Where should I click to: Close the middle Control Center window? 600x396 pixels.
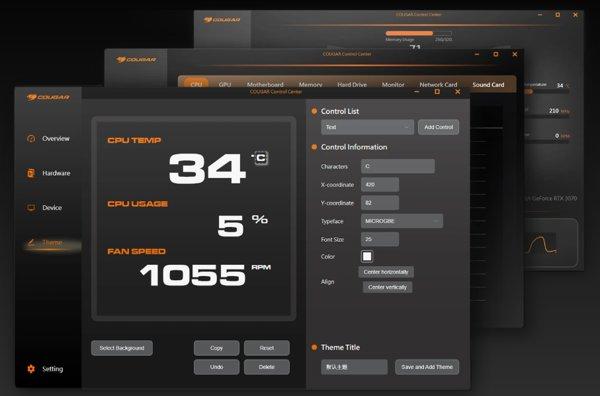click(515, 54)
